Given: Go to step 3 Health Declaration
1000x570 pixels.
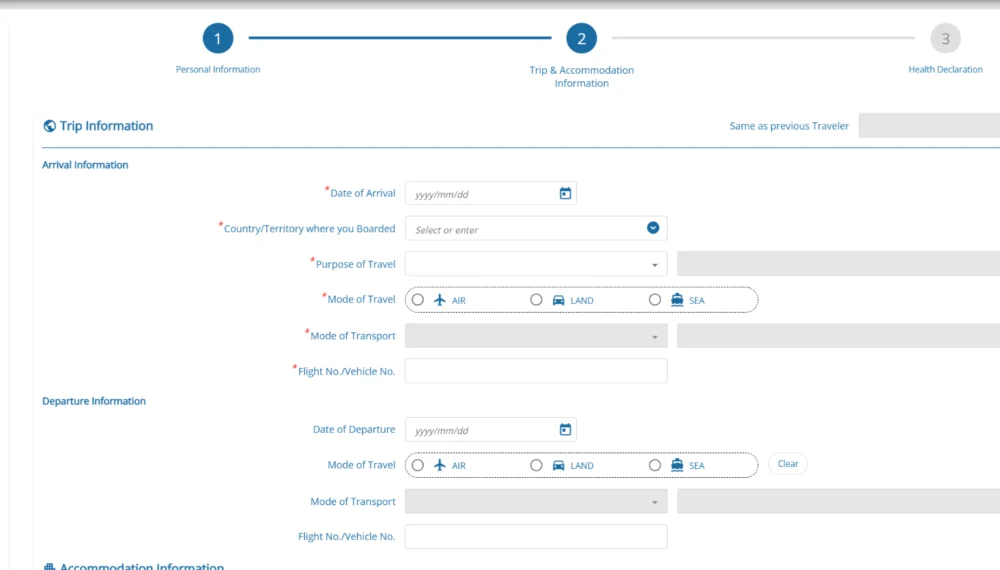Looking at the screenshot, I should click(945, 38).
